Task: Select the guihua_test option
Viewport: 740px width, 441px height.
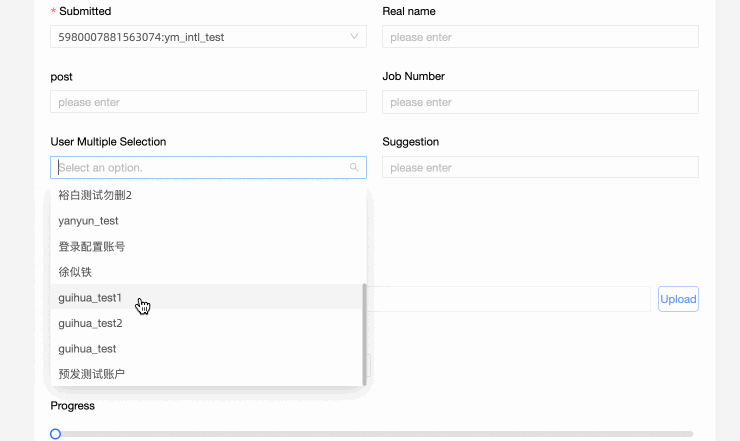Action: pyautogui.click(x=88, y=349)
